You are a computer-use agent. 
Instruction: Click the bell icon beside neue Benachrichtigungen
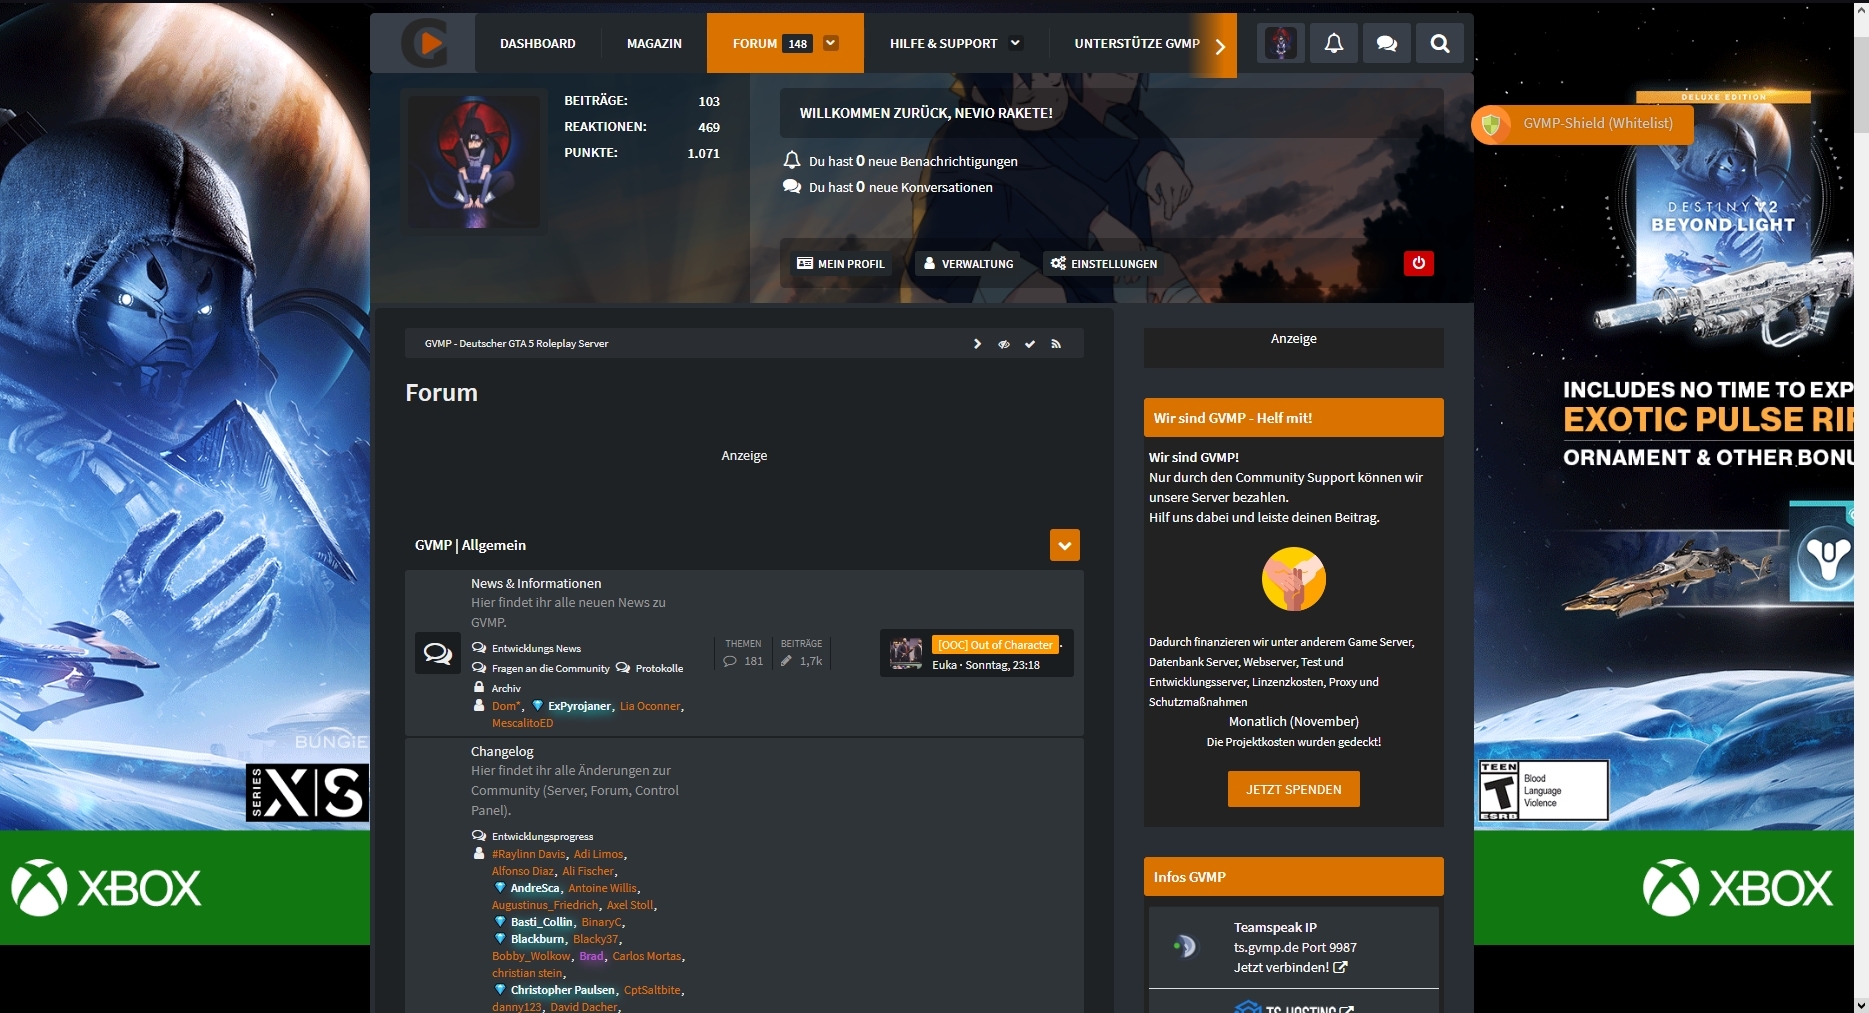[792, 160]
